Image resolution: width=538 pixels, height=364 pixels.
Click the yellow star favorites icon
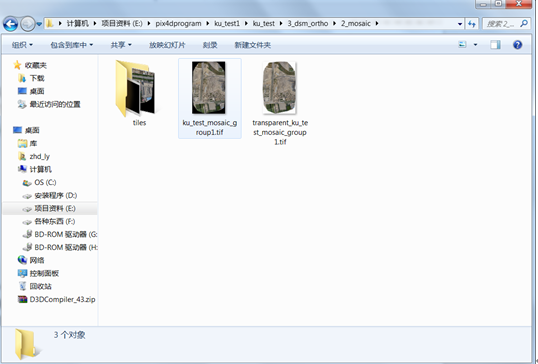[x=17, y=65]
